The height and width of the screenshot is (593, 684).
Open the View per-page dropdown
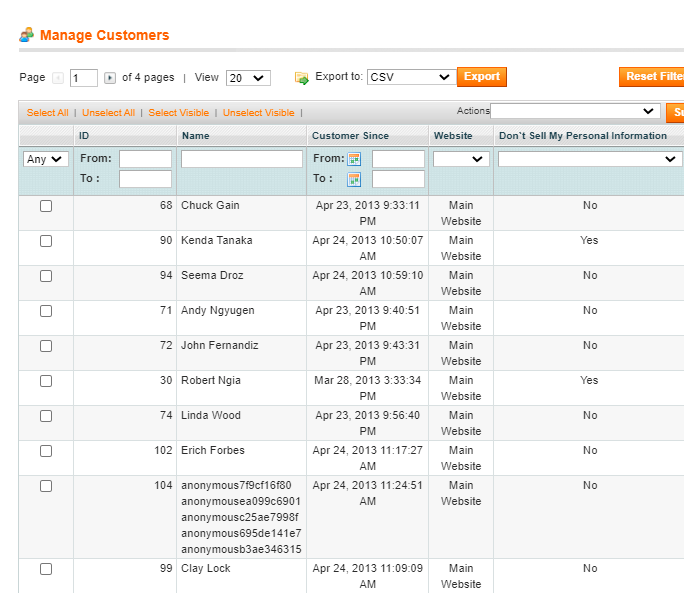(x=247, y=78)
